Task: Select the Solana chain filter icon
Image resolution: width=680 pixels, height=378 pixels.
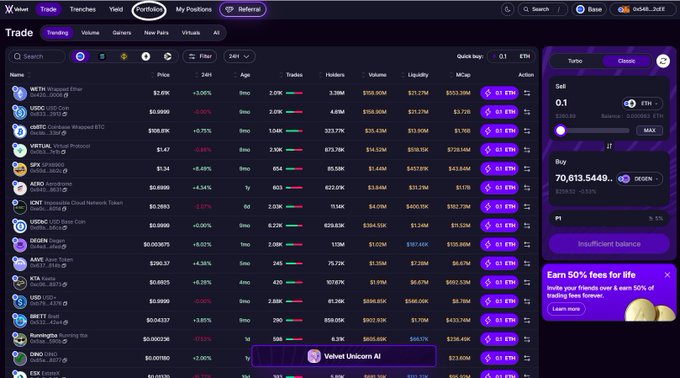Action: (x=102, y=56)
